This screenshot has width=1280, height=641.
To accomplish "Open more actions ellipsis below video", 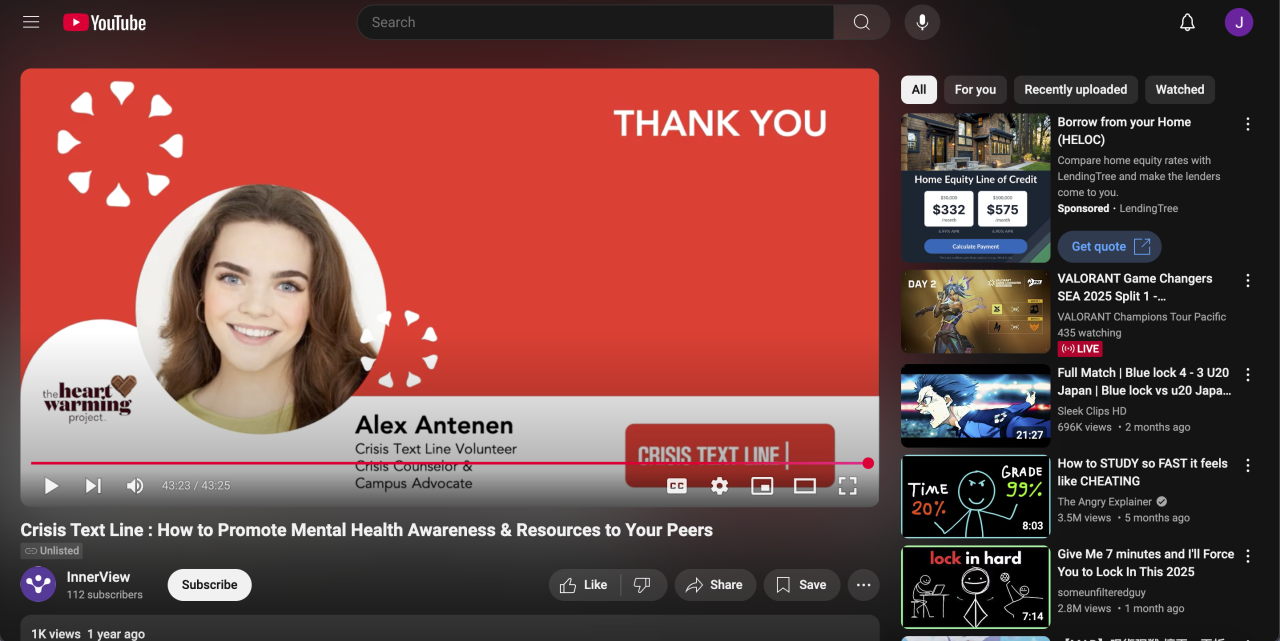I will 864,585.
